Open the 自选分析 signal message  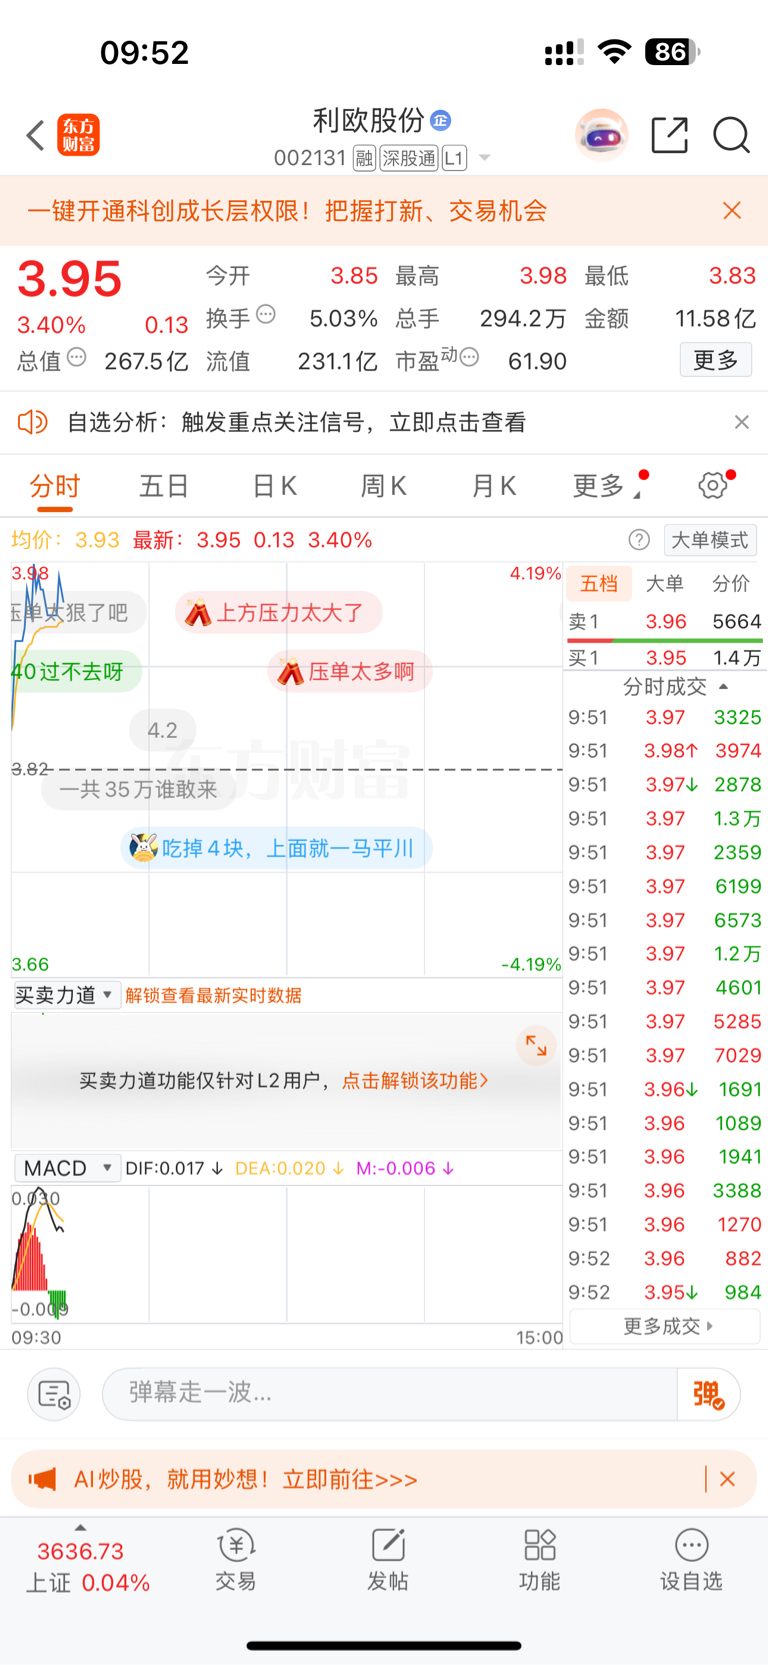296,422
